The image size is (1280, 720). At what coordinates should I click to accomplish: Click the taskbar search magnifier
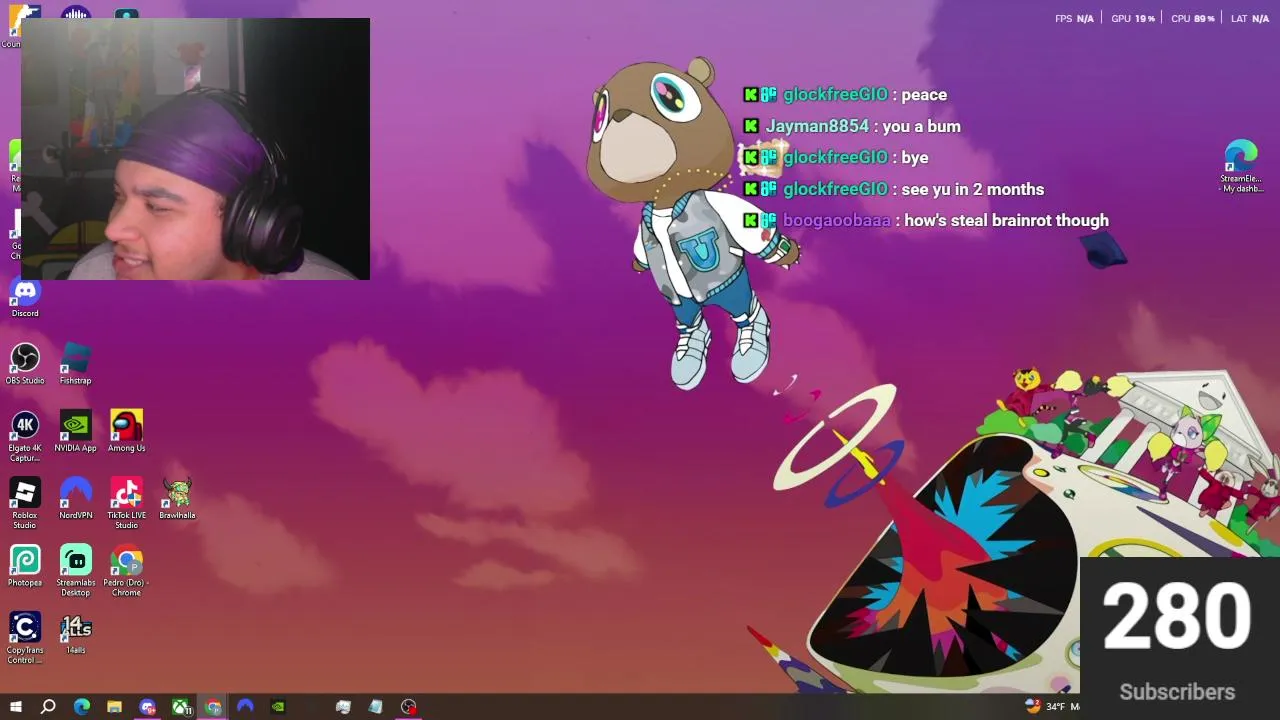click(x=48, y=707)
